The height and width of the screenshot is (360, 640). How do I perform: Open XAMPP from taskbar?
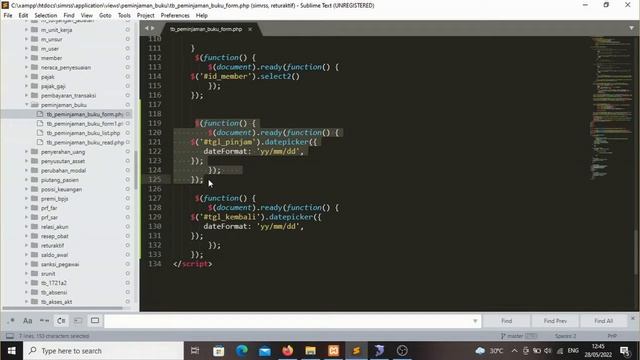click(x=333, y=351)
